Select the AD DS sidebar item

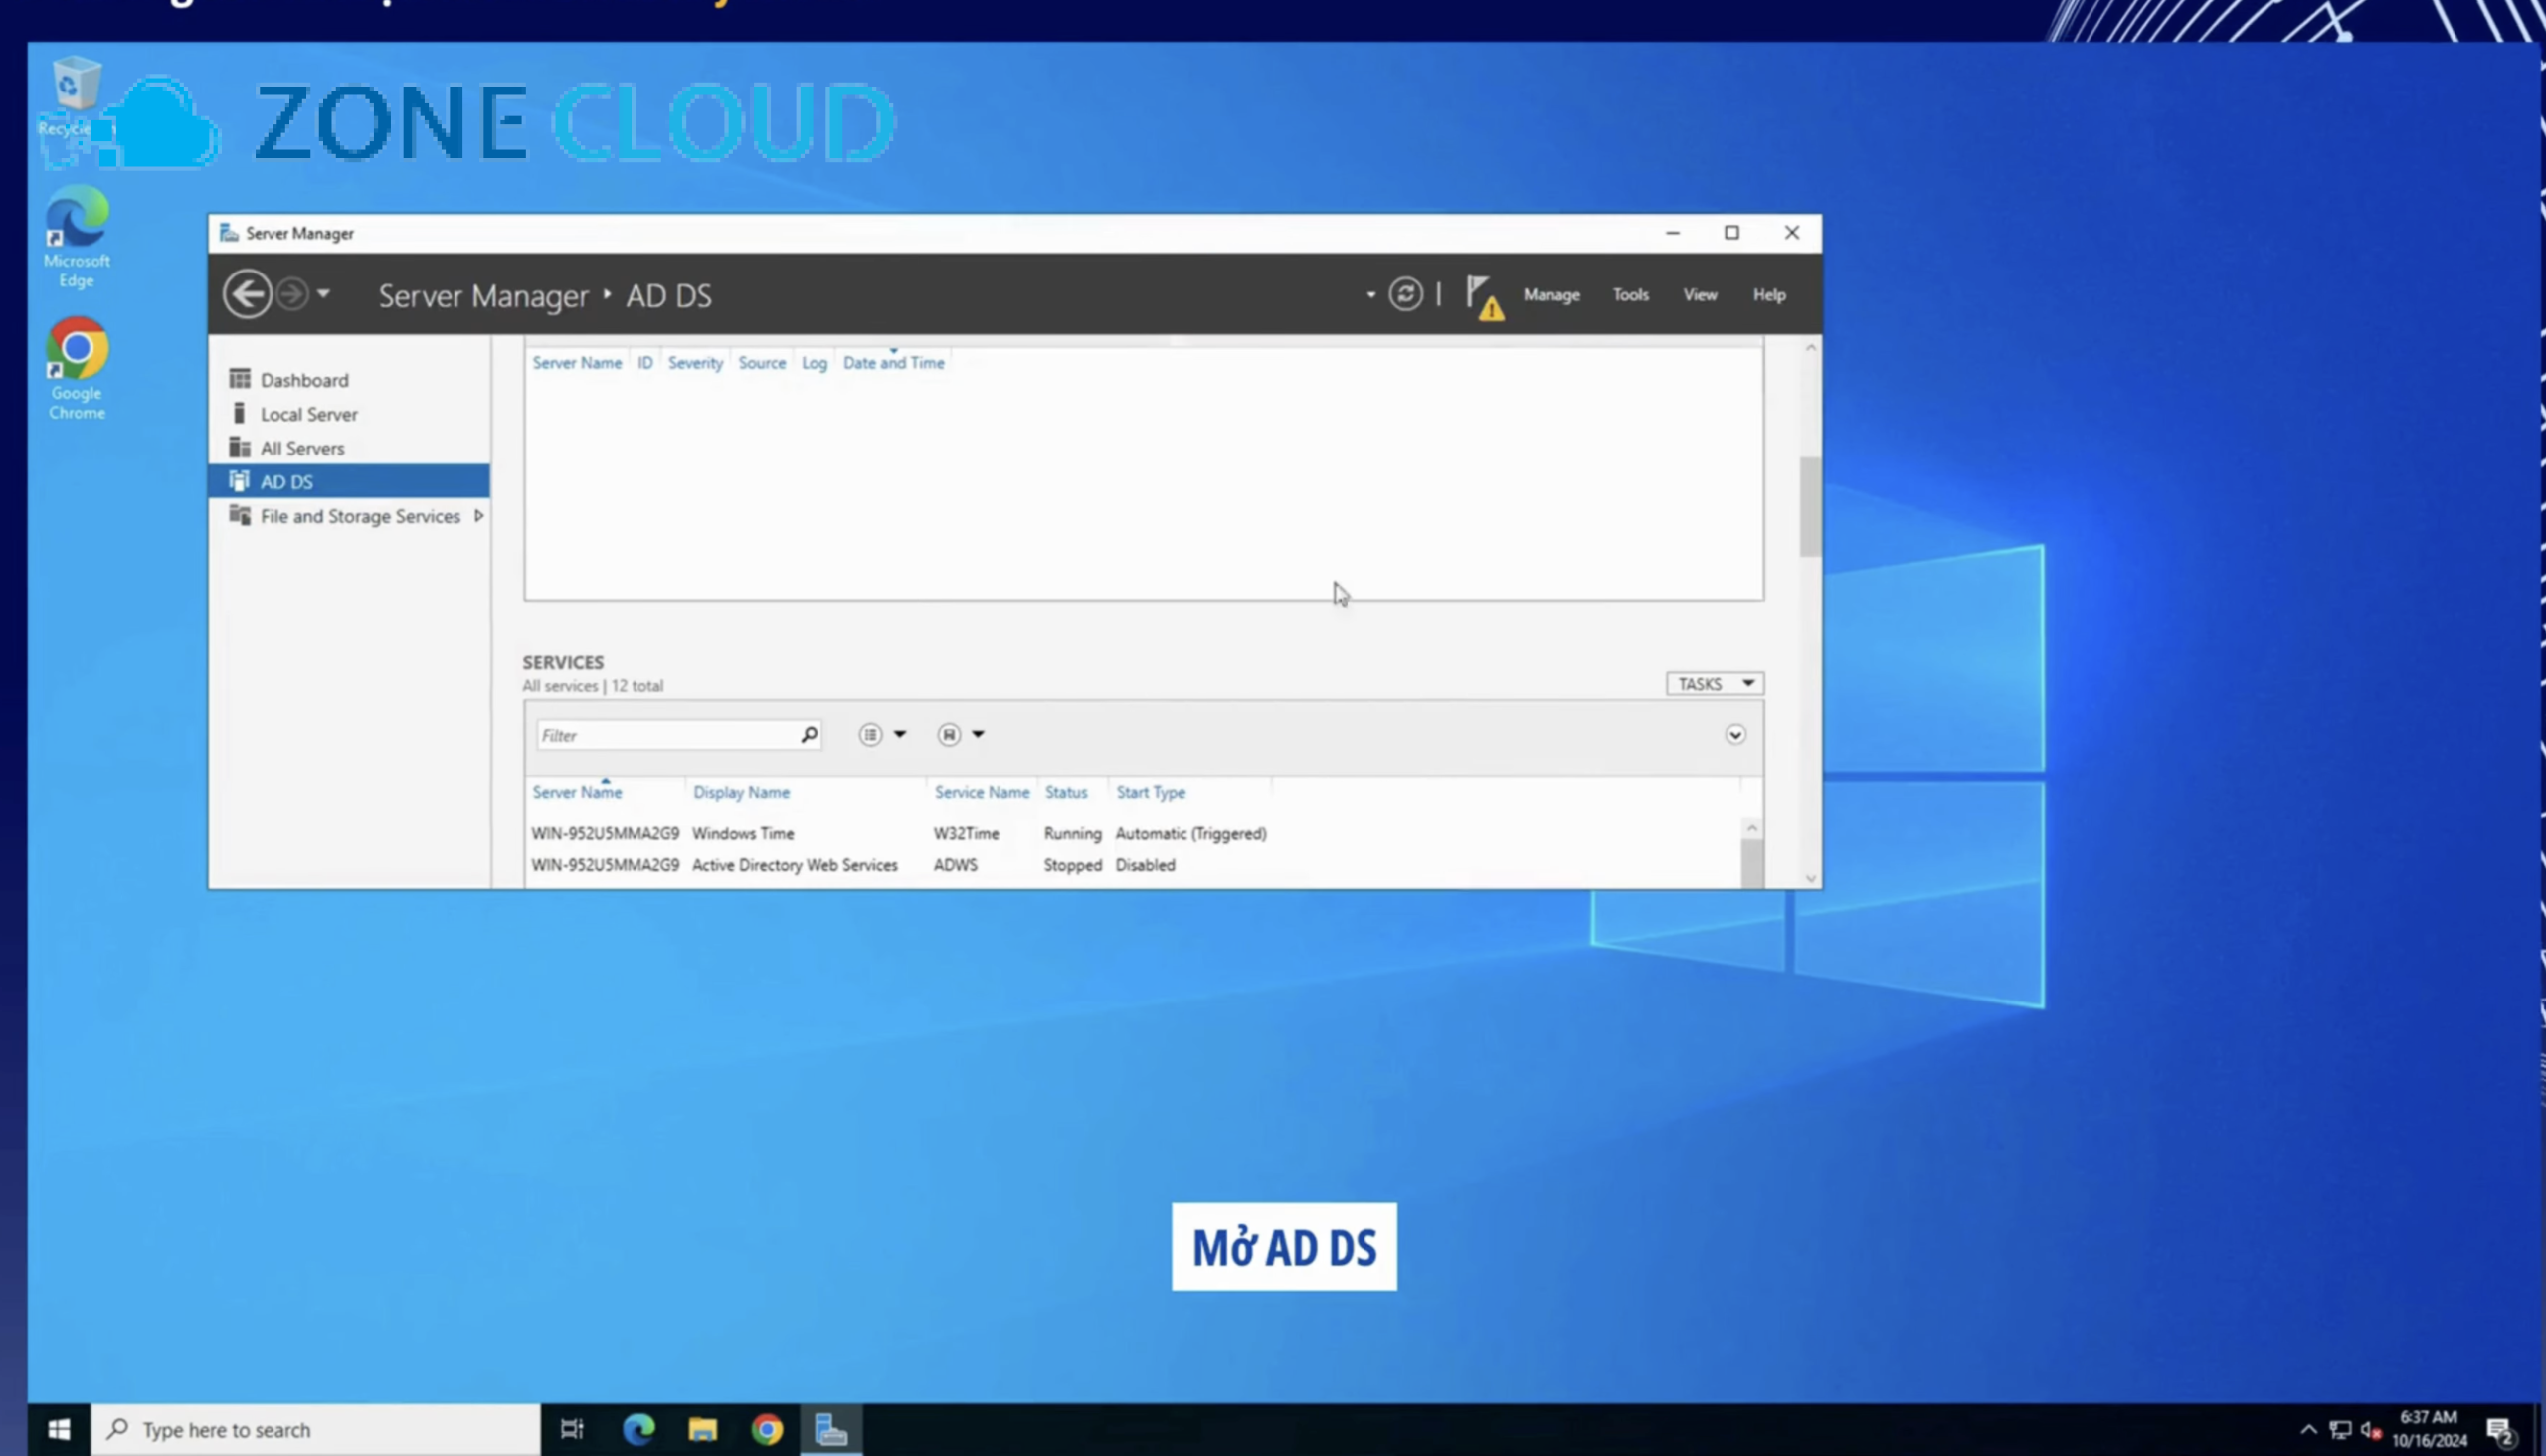286,481
